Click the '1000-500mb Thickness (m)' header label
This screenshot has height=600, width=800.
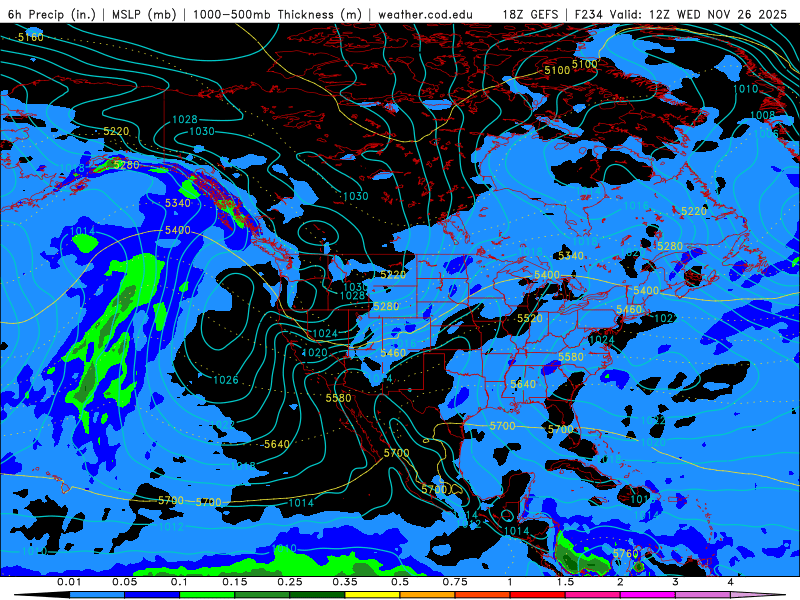click(277, 14)
